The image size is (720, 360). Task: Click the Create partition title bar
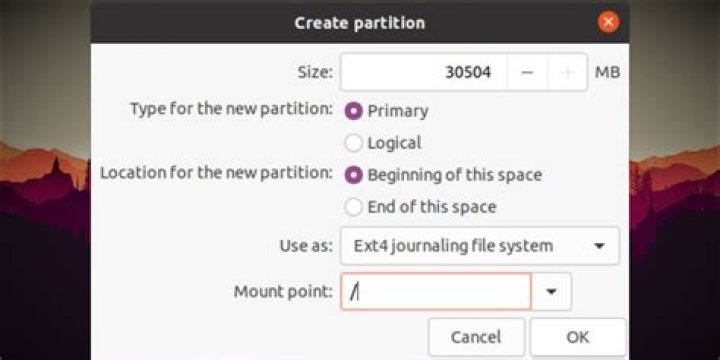click(360, 22)
